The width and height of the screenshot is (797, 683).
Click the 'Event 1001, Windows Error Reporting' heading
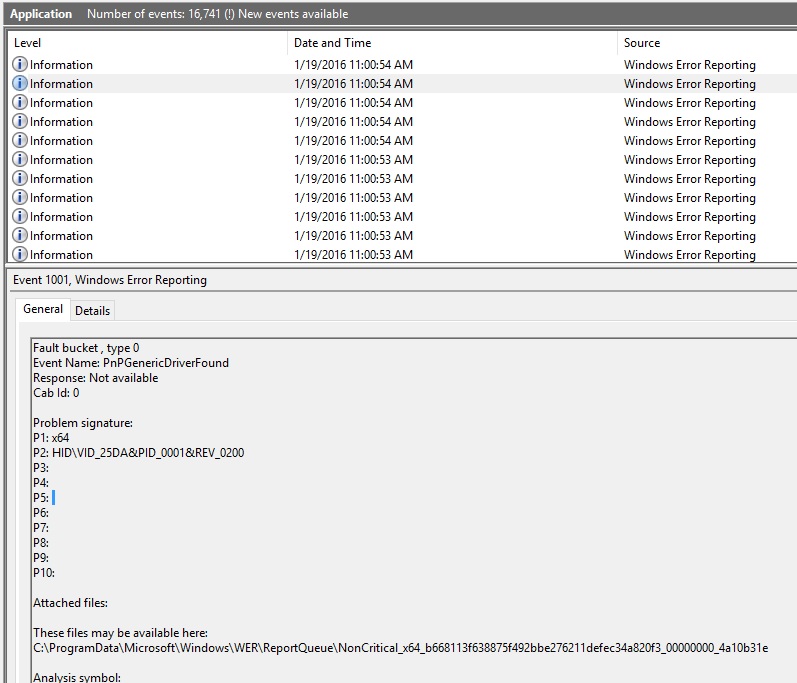pyautogui.click(x=110, y=280)
